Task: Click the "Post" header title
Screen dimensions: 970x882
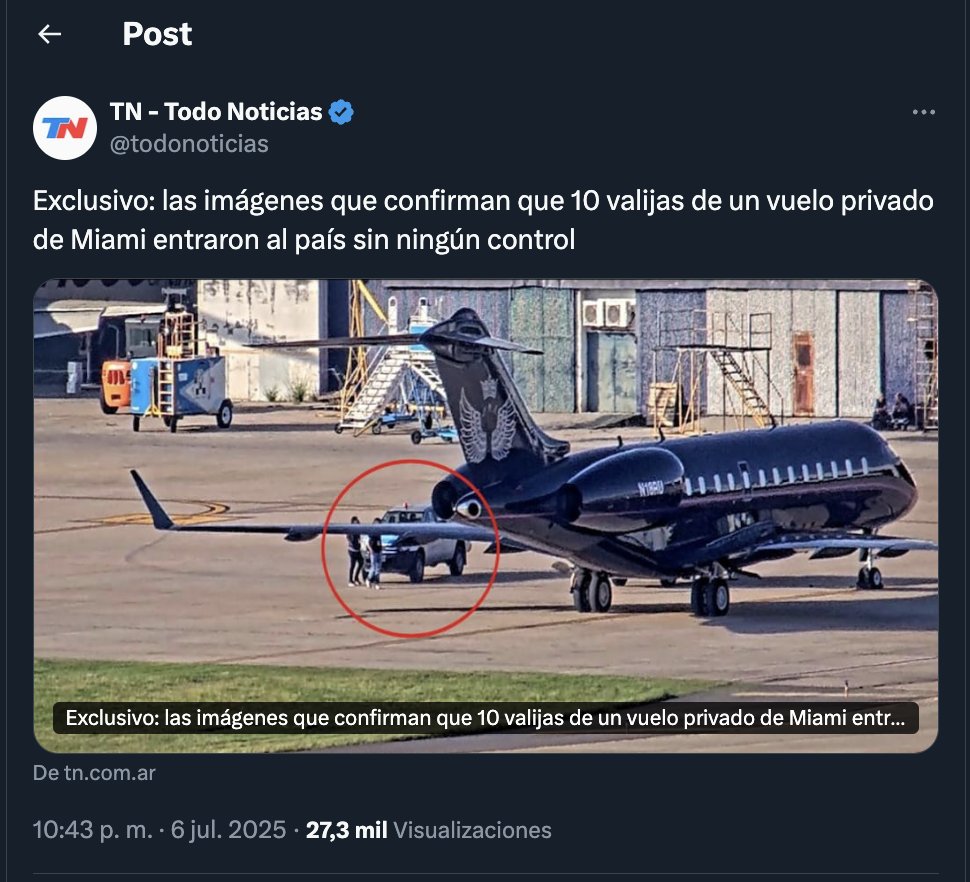Action: click(x=157, y=34)
